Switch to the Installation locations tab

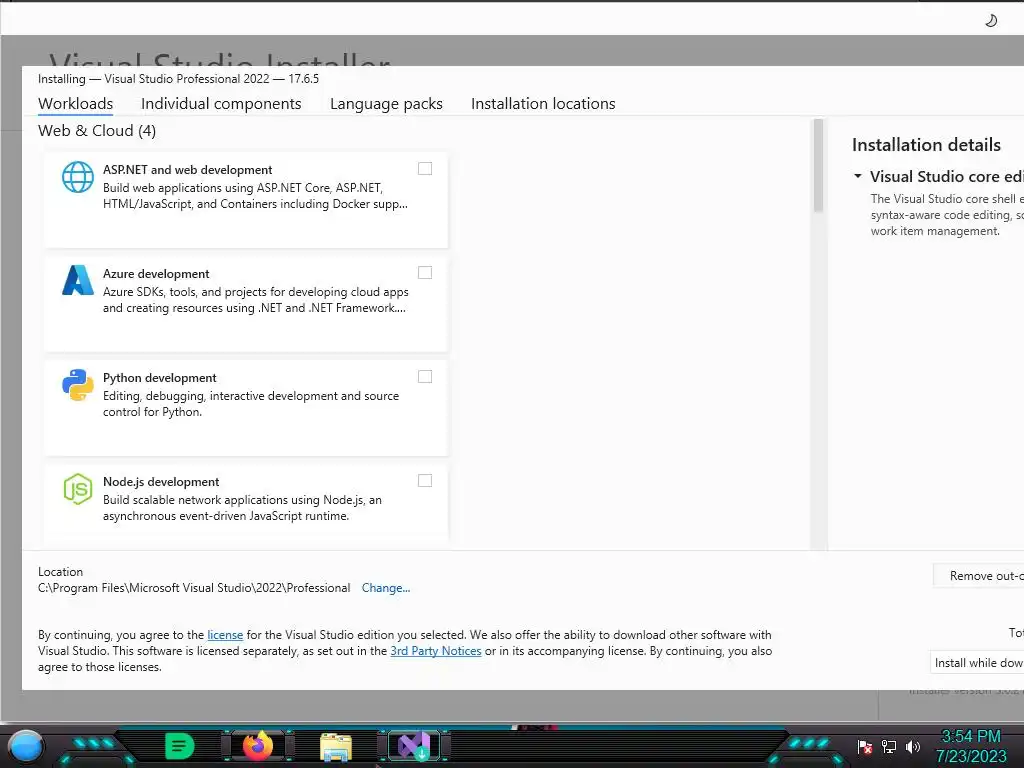pyautogui.click(x=543, y=104)
